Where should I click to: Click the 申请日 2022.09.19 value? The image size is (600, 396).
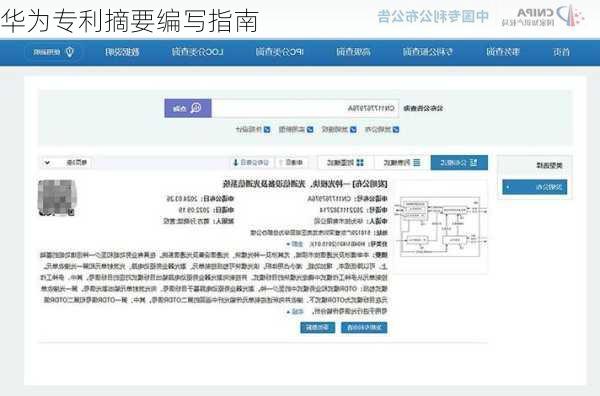pos(194,210)
